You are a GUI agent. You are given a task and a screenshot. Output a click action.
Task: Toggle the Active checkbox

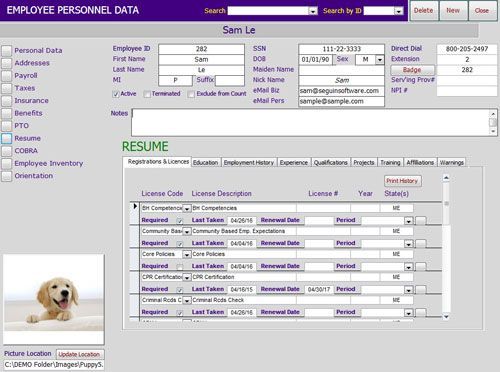116,94
